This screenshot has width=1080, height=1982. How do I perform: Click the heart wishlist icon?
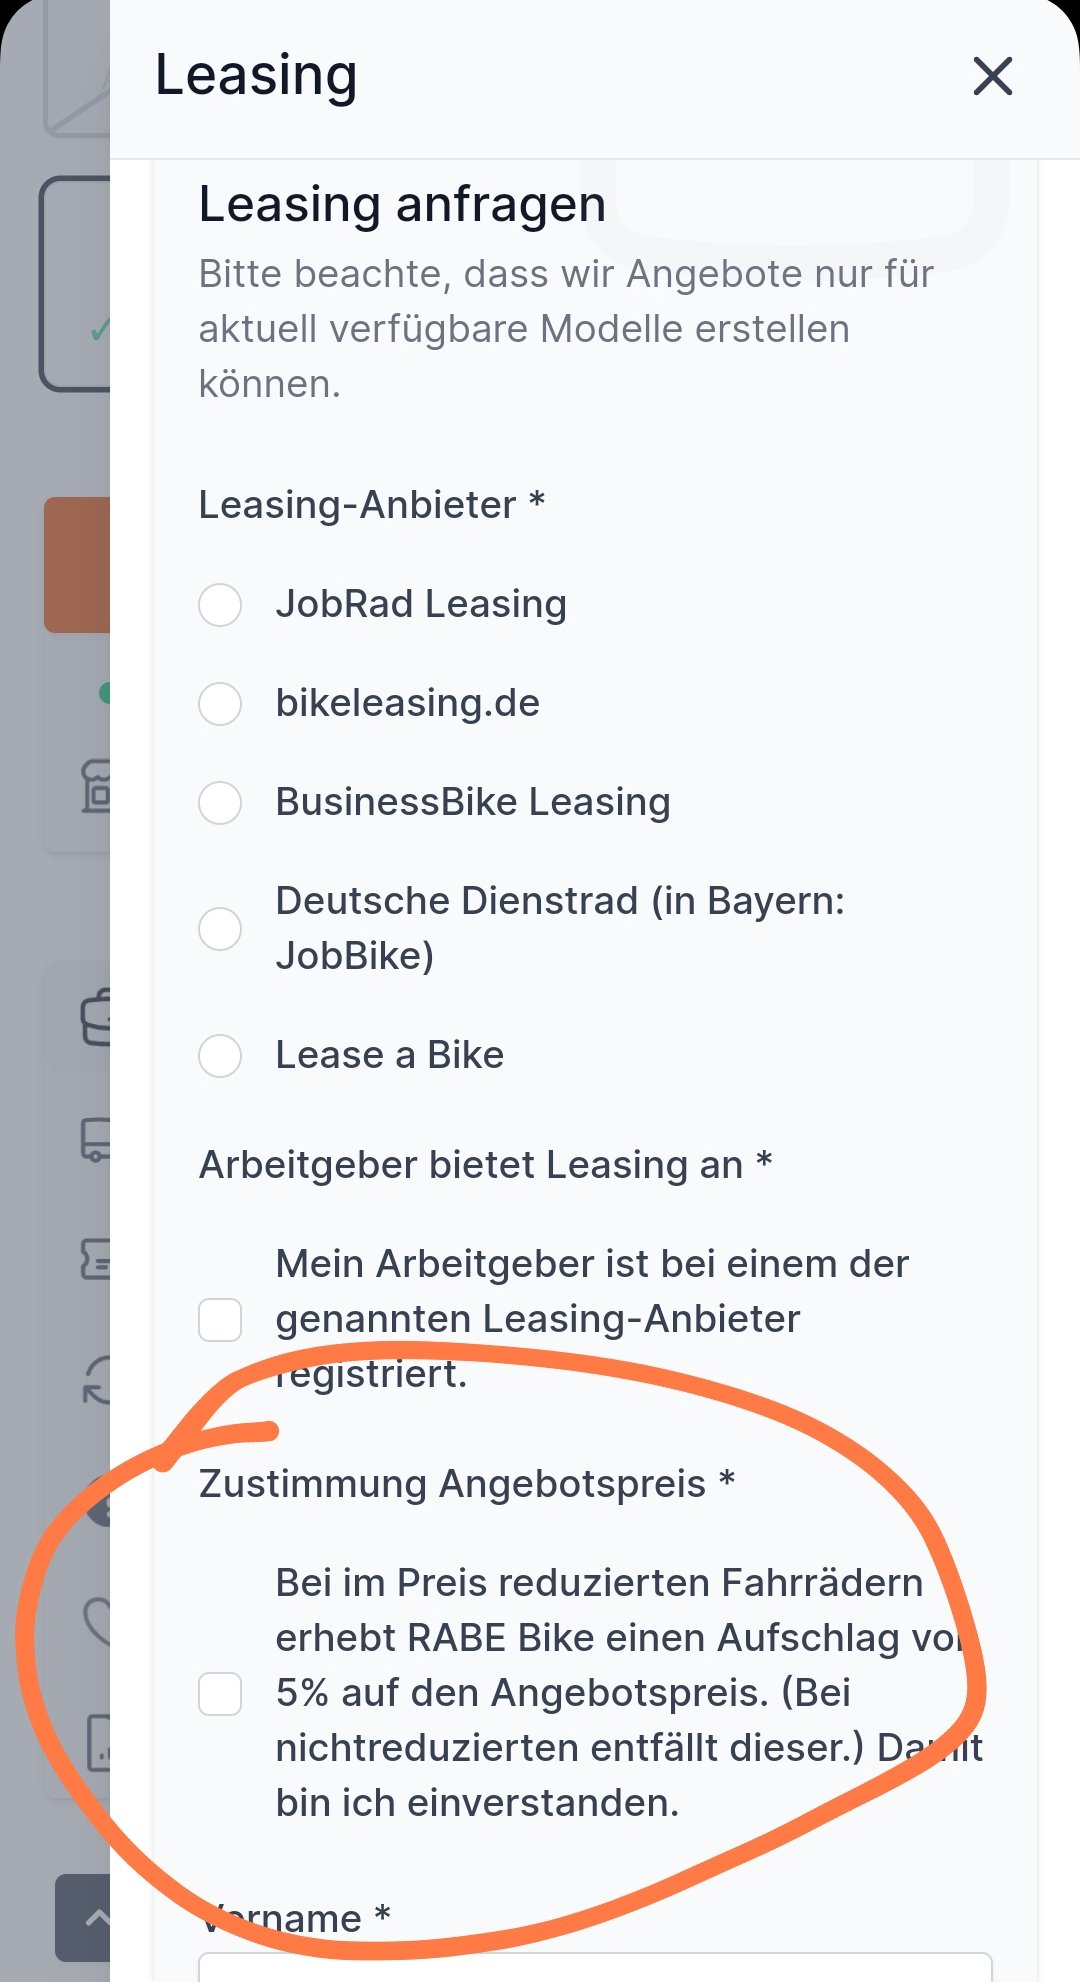pos(96,1620)
